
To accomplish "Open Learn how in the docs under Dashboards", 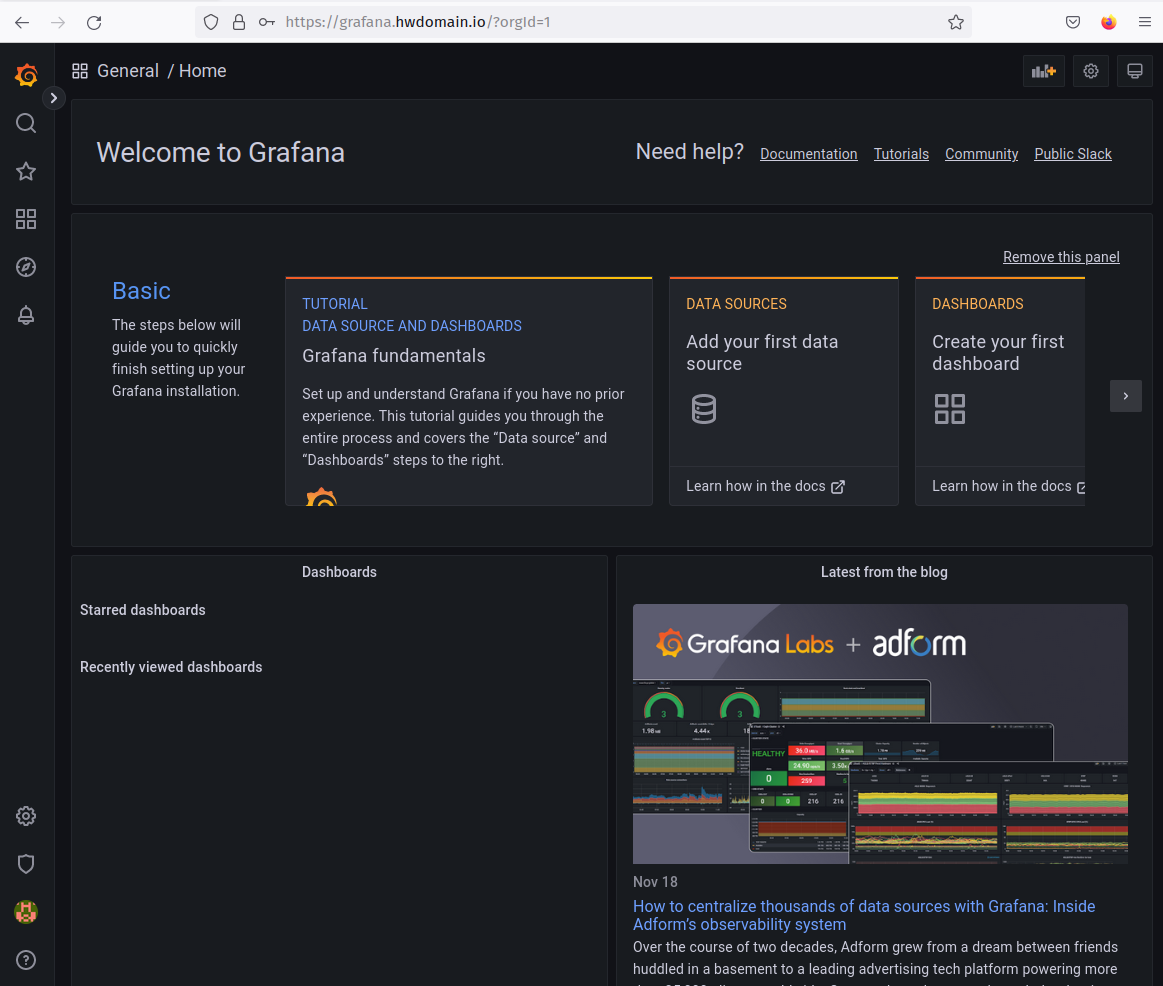I will pos(1008,486).
